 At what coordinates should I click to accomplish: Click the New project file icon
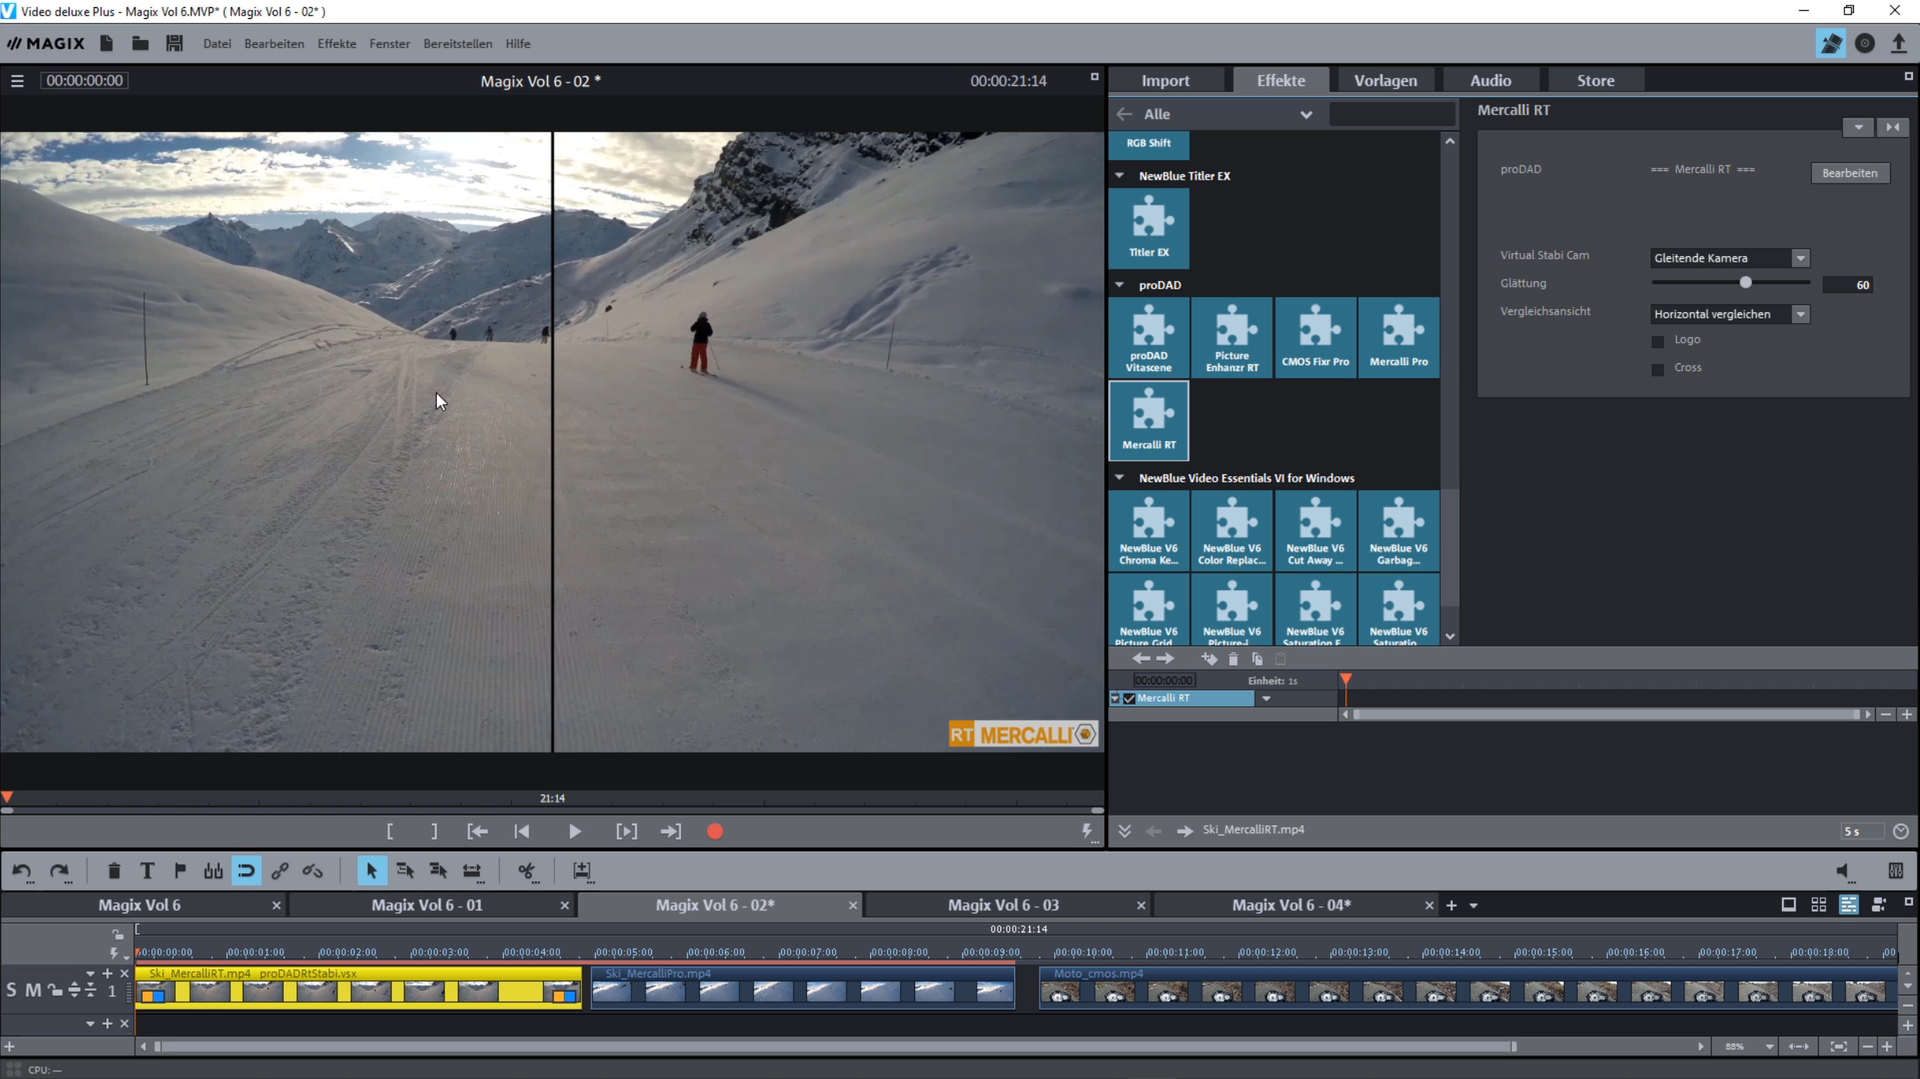pyautogui.click(x=107, y=44)
